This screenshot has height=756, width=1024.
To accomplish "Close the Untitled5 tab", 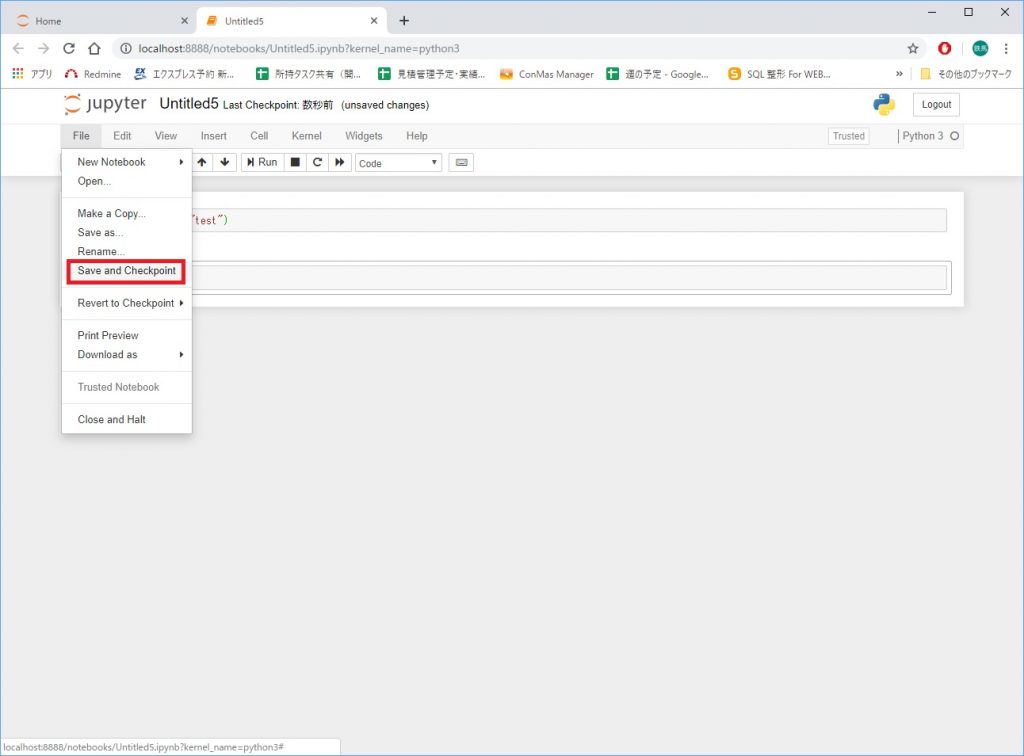I will point(374,21).
